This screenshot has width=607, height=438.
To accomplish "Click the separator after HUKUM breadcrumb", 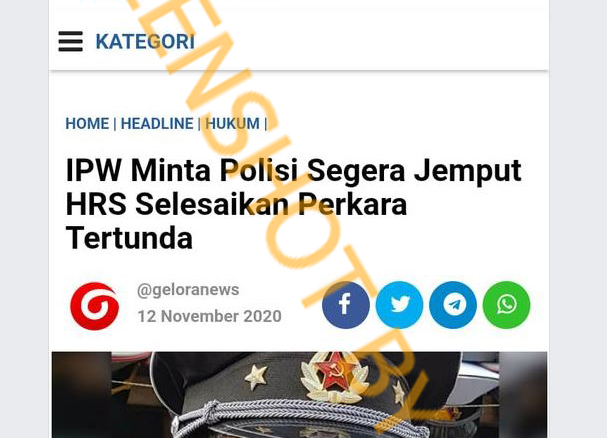I will (266, 124).
